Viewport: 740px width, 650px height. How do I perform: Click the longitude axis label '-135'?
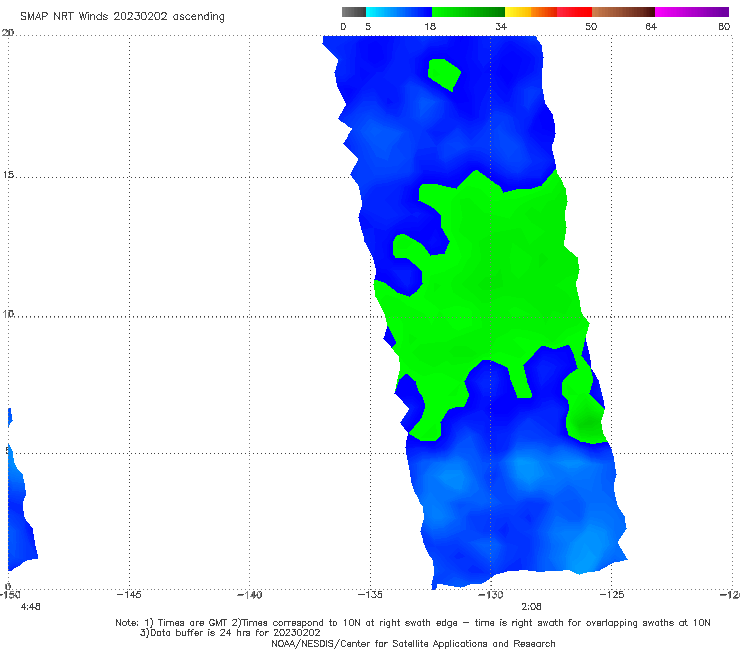pyautogui.click(x=370, y=595)
